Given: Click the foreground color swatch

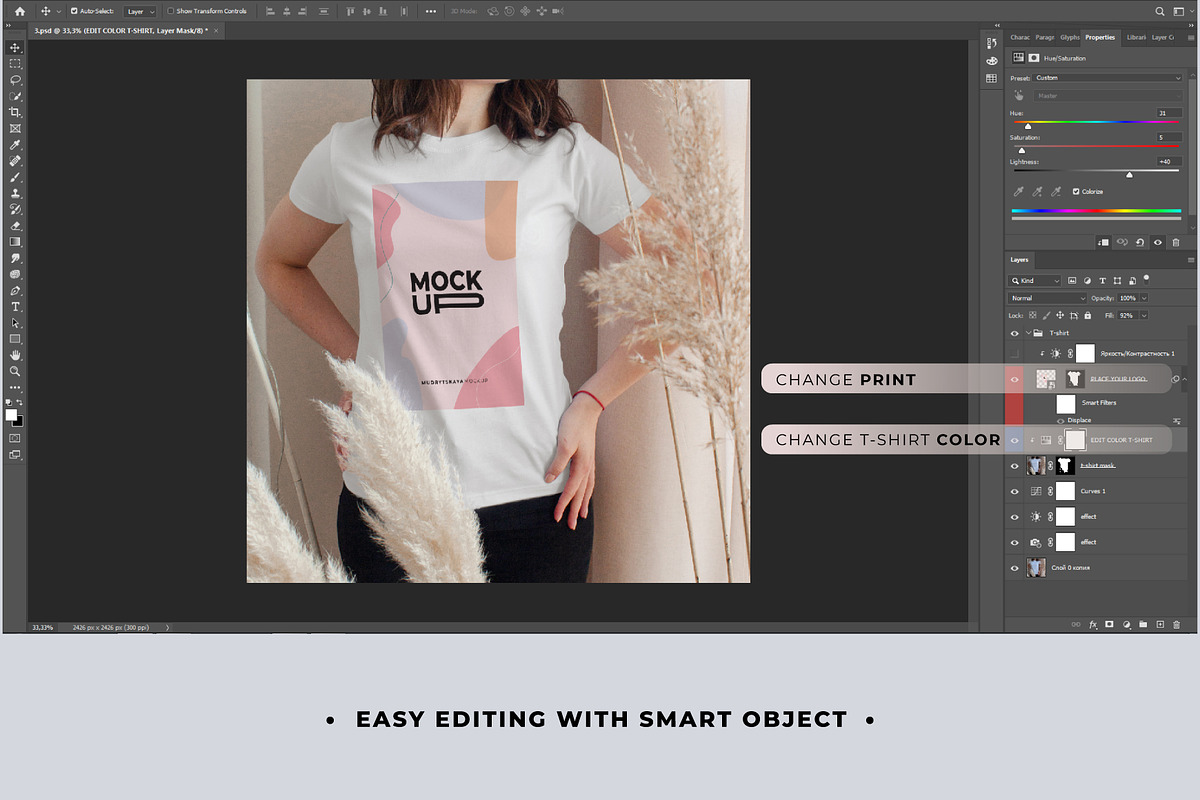Looking at the screenshot, I should (x=11, y=414).
